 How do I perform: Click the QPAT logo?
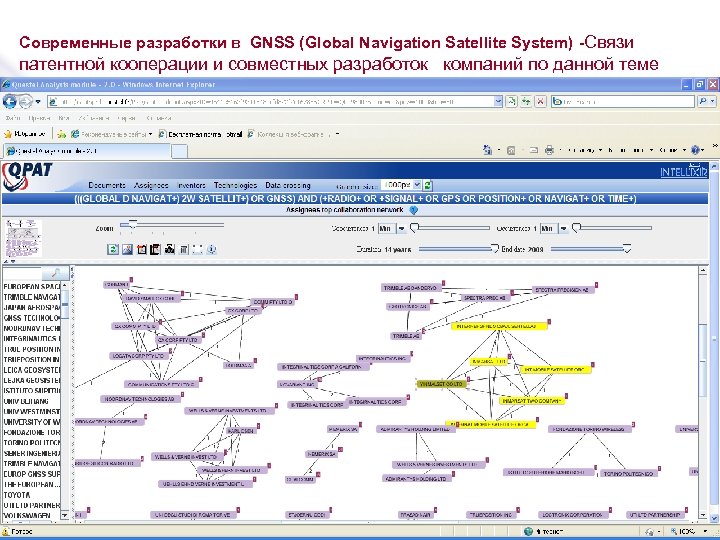(28, 176)
